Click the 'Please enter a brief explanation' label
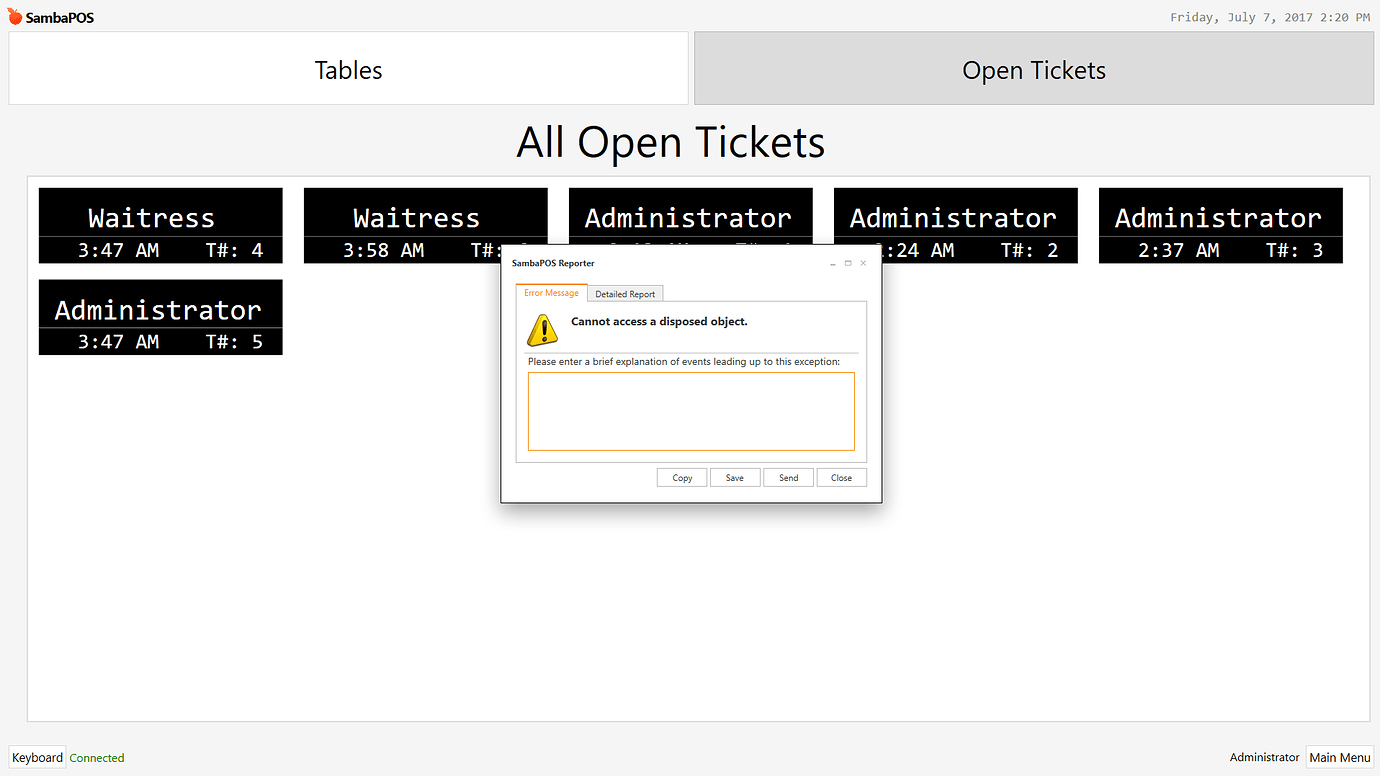This screenshot has width=1380, height=776. click(x=684, y=361)
